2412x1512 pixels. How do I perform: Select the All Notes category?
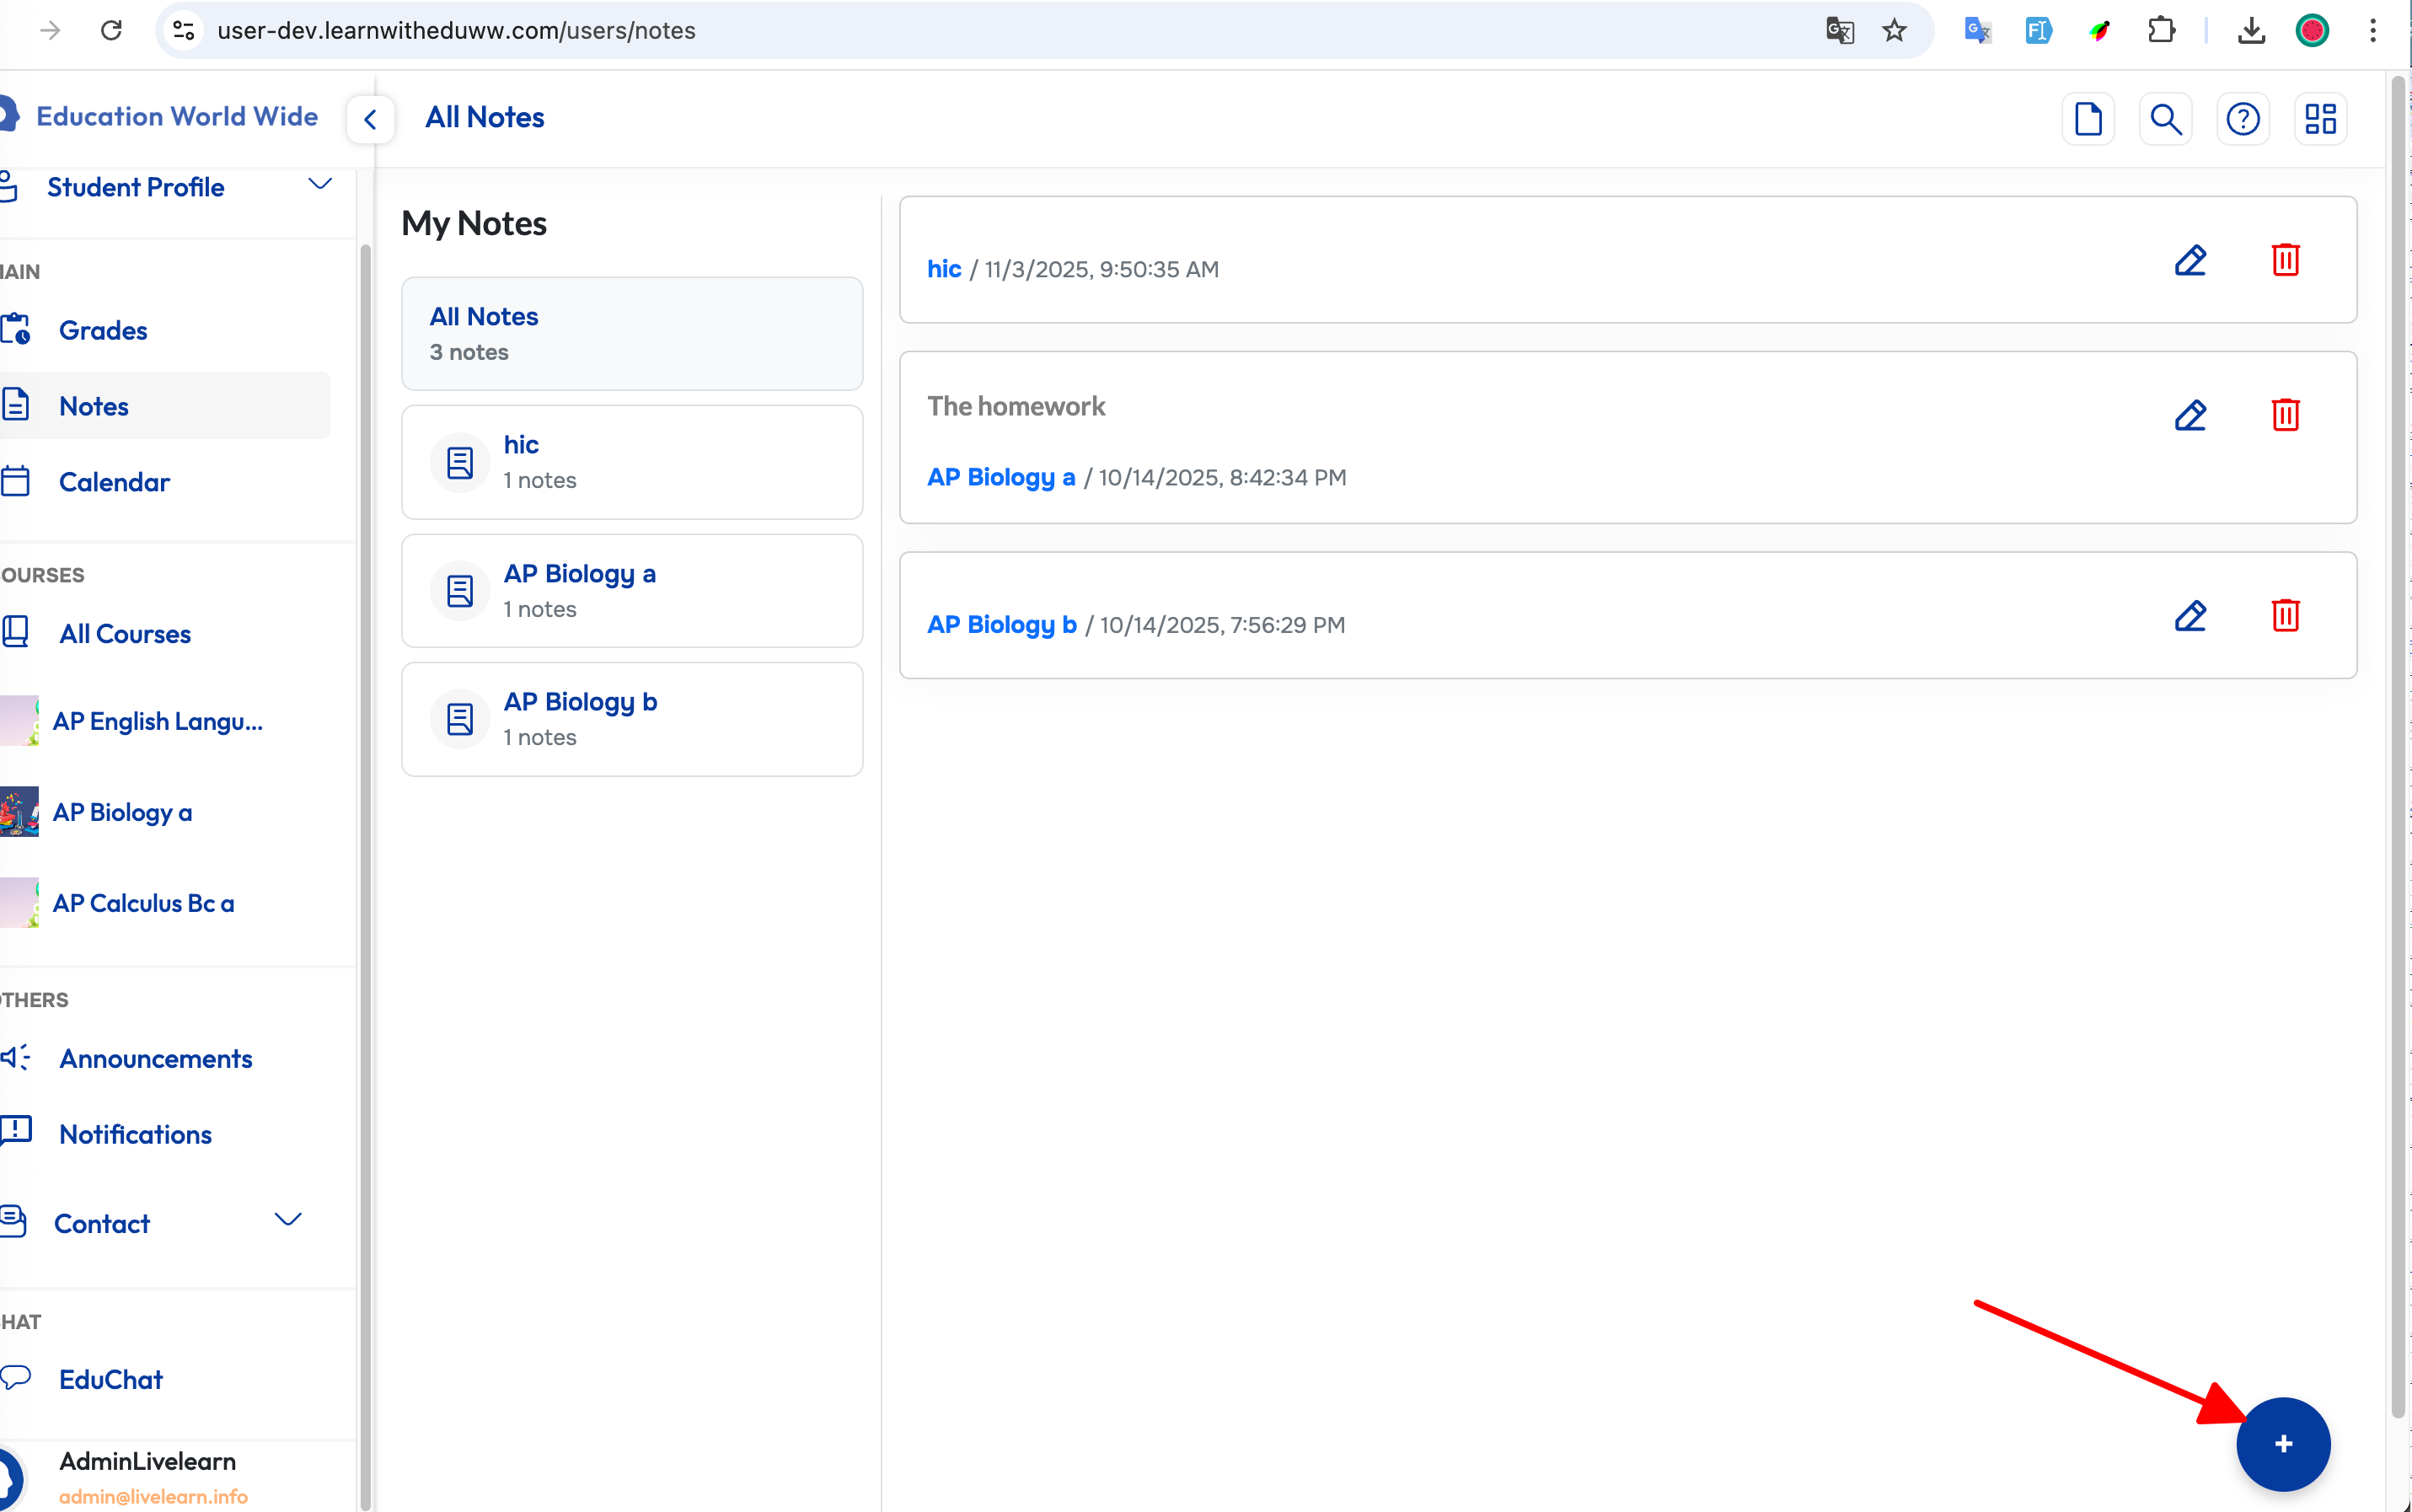632,333
